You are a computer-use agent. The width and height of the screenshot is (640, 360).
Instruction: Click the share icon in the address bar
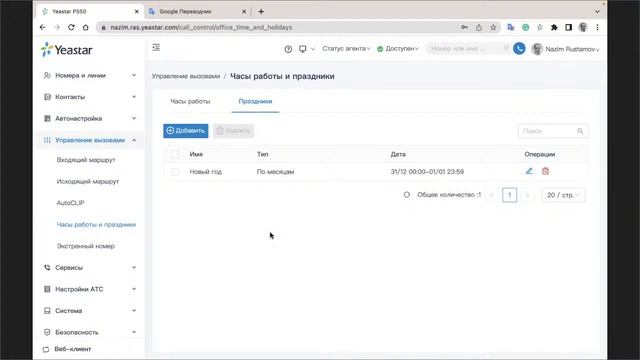[479, 27]
